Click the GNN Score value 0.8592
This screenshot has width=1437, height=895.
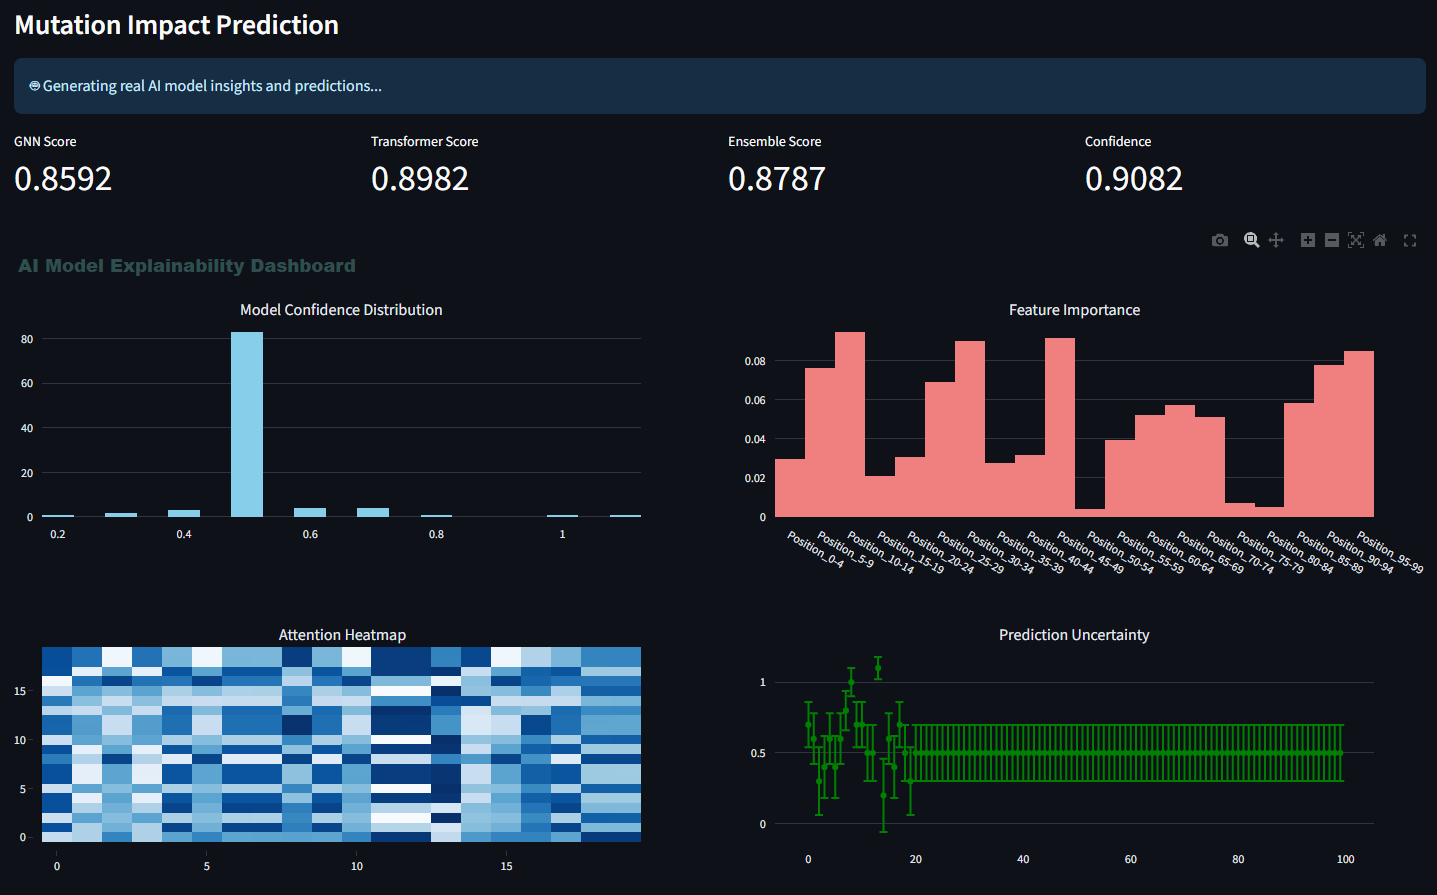click(x=63, y=178)
